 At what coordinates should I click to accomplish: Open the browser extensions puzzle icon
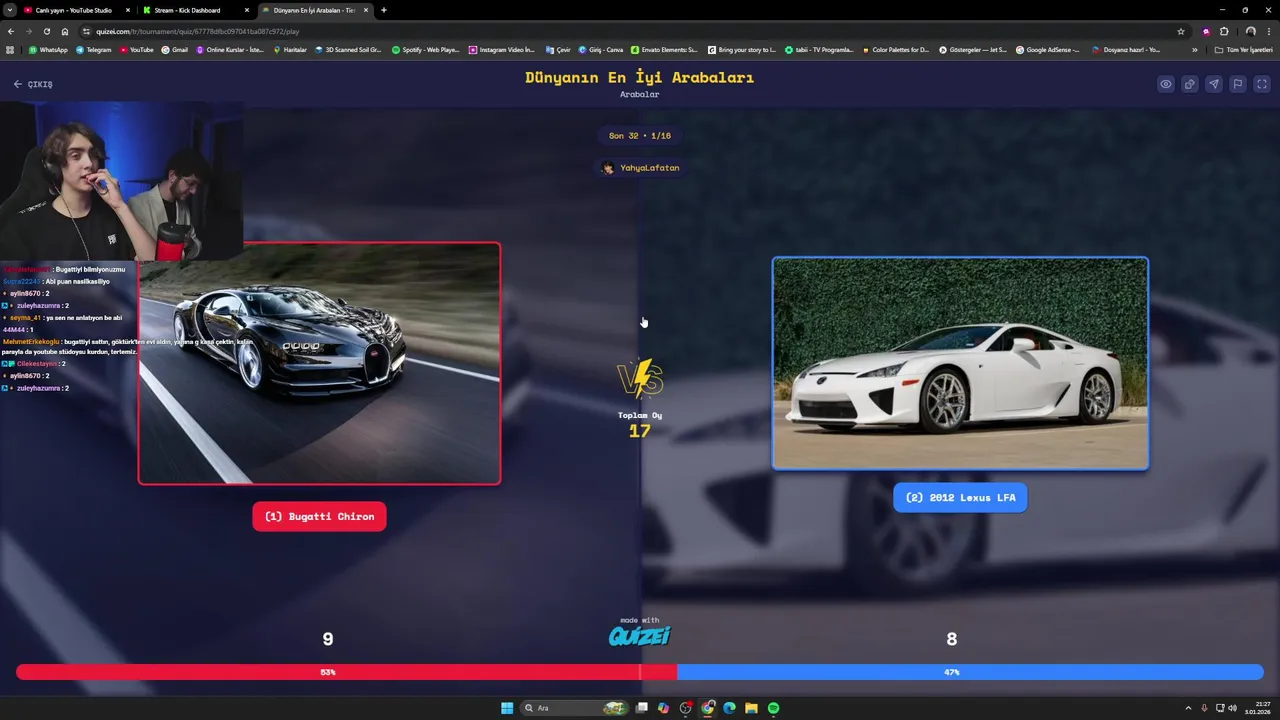(x=1223, y=31)
